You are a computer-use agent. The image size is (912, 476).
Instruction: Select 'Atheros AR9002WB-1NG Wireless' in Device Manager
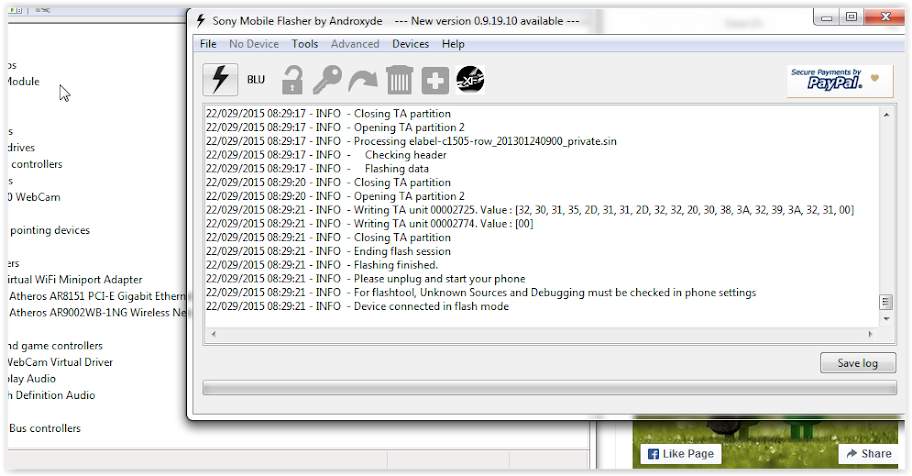pos(97,312)
